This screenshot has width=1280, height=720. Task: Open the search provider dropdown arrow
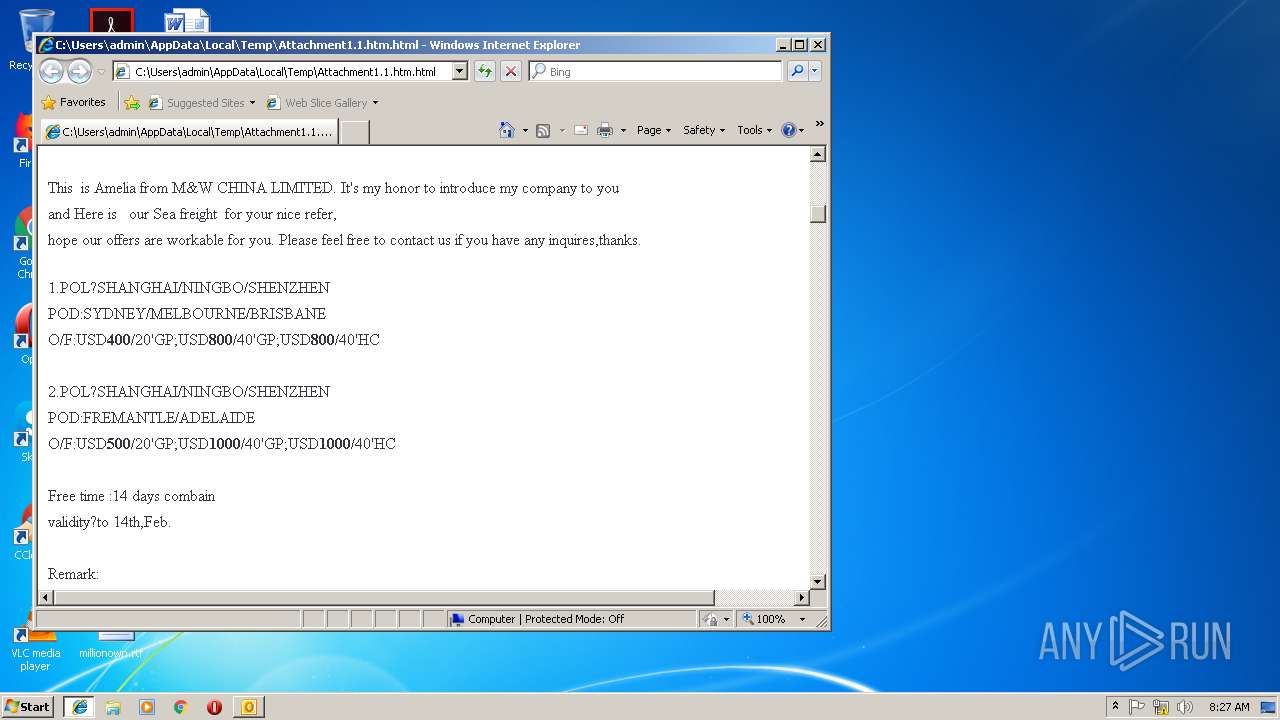tap(815, 71)
